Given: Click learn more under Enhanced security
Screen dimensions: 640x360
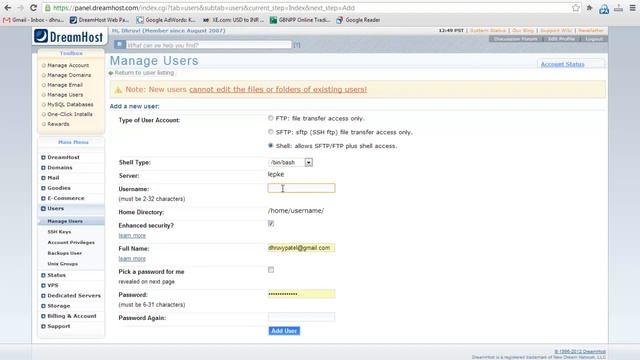Looking at the screenshot, I should click(132, 236).
